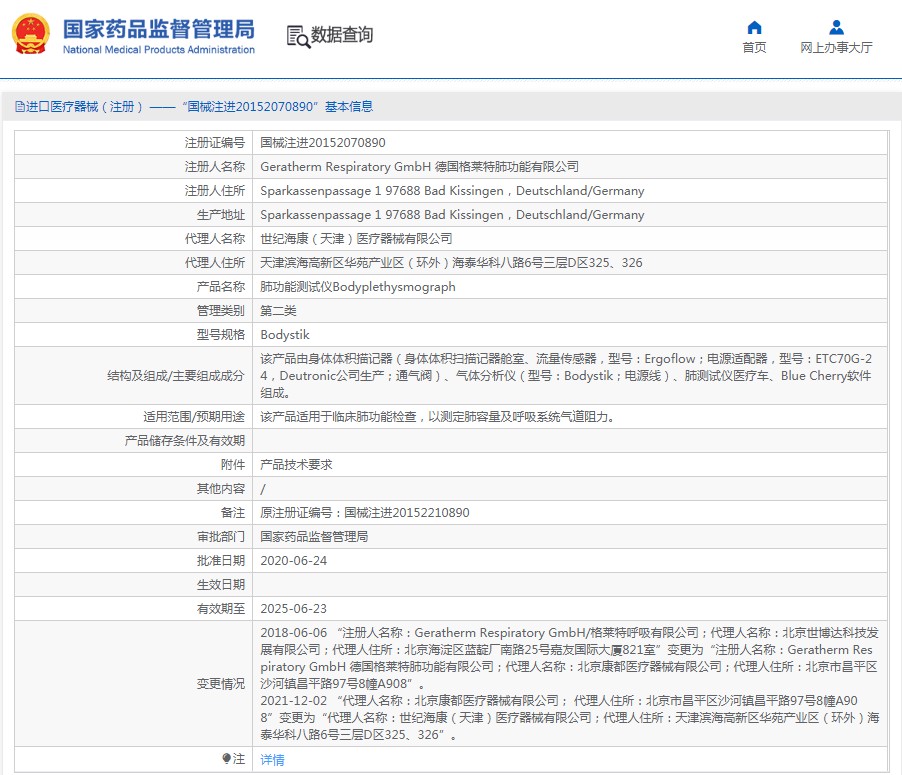Screen dimensions: 902x775
Task: Select the structure description starting 该产品由身体体积描记器
Action: (566, 376)
